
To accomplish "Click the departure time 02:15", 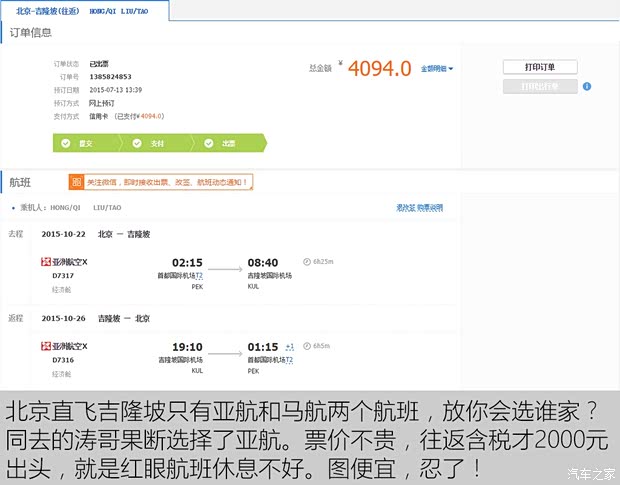I will [x=187, y=263].
